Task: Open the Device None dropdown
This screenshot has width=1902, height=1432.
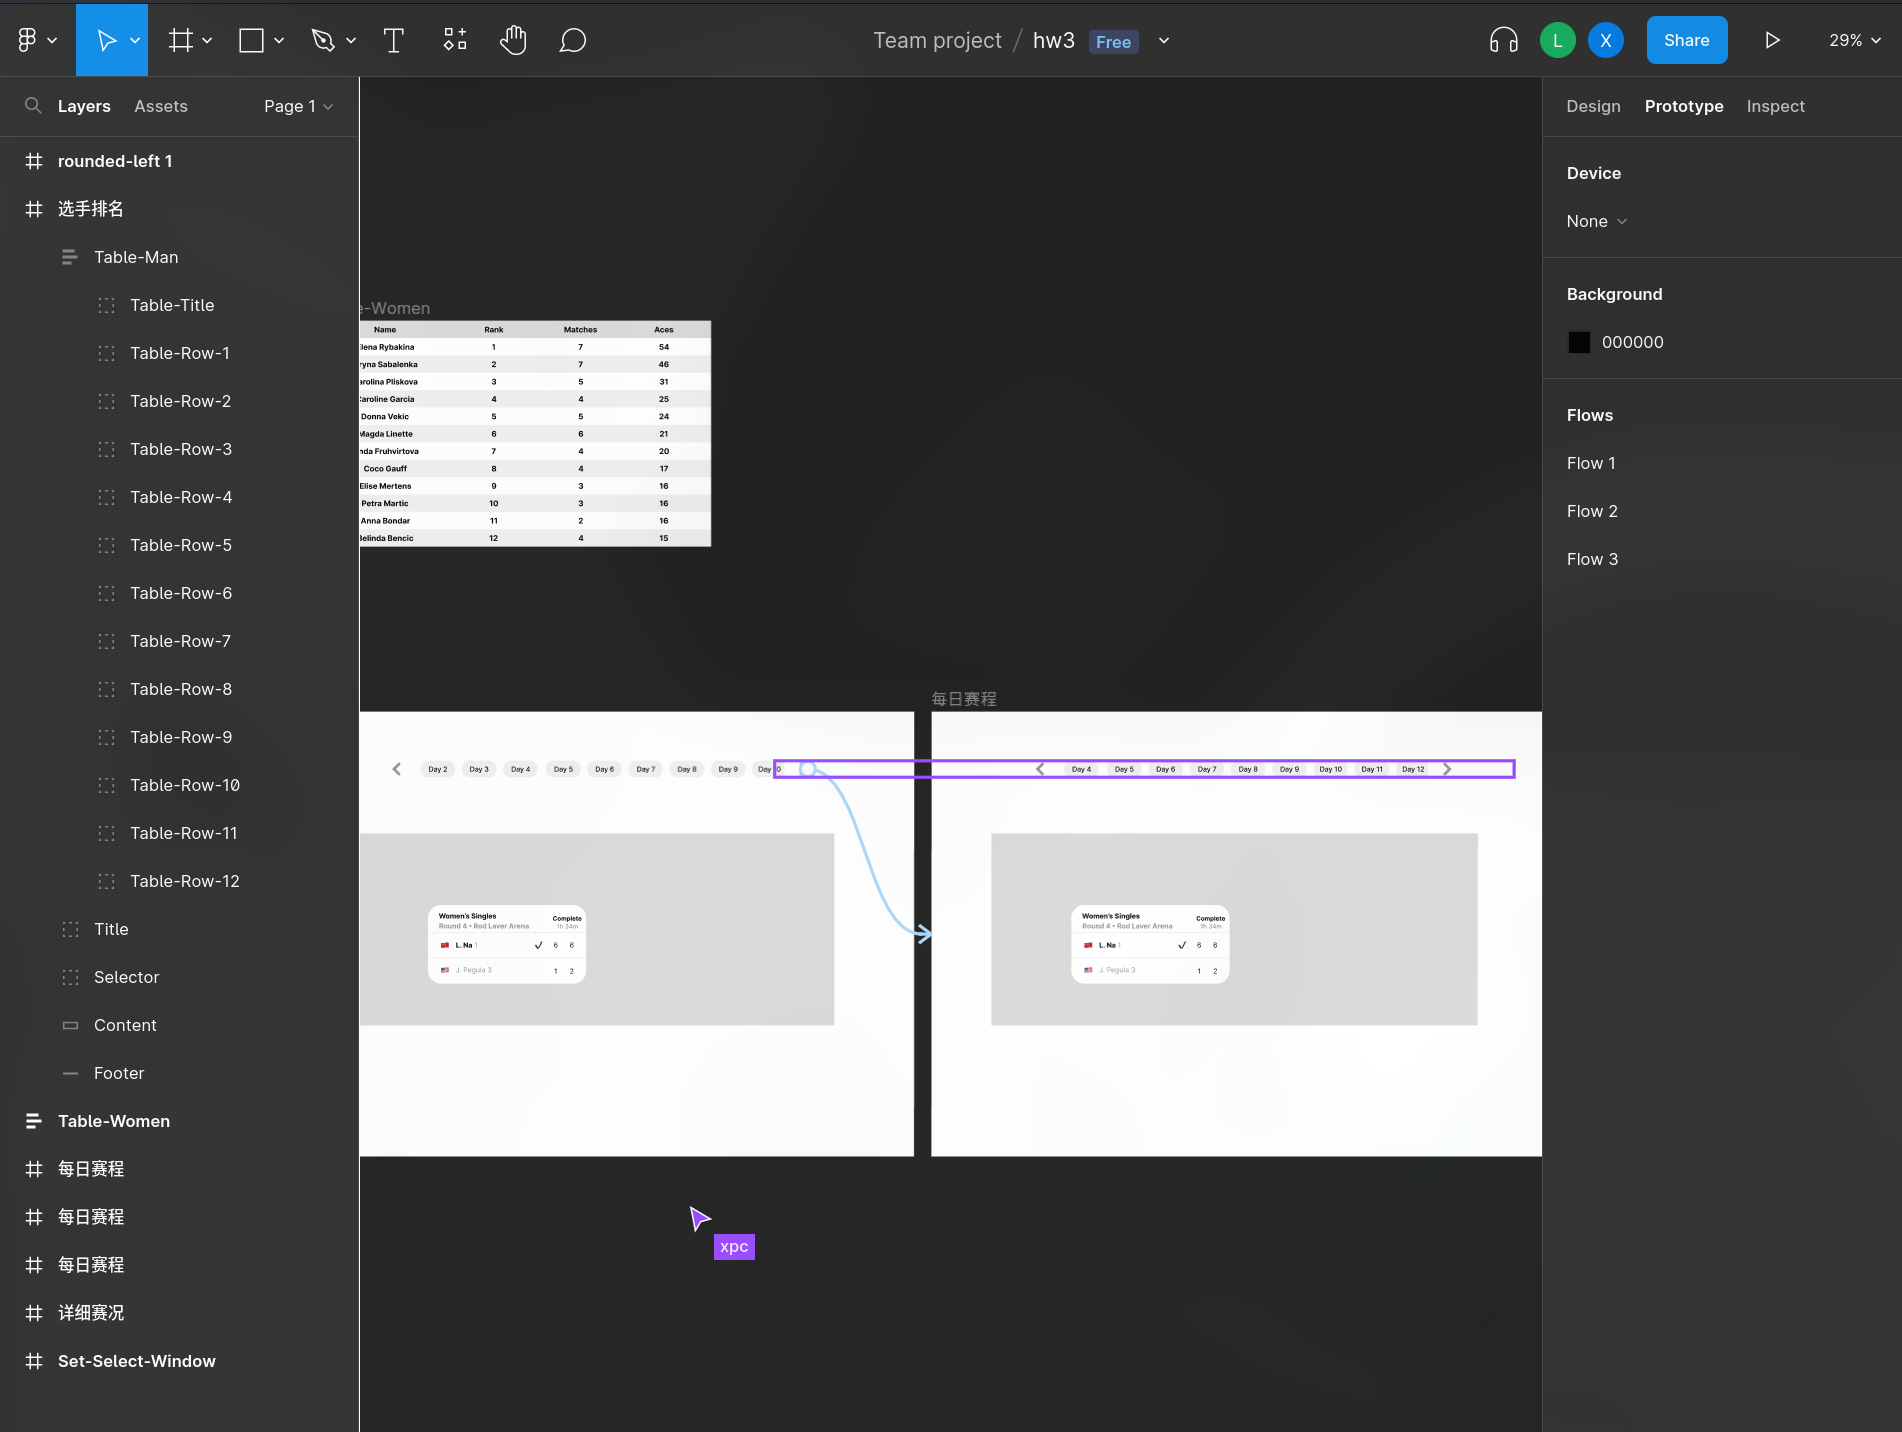Action: pos(1597,221)
